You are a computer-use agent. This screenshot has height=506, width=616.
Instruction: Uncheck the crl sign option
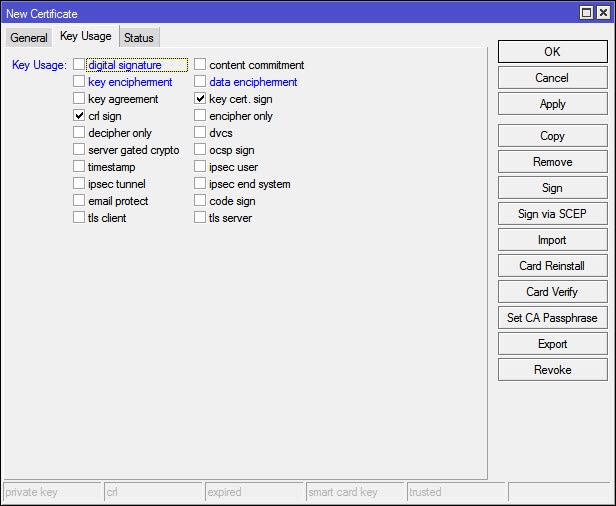(79, 116)
